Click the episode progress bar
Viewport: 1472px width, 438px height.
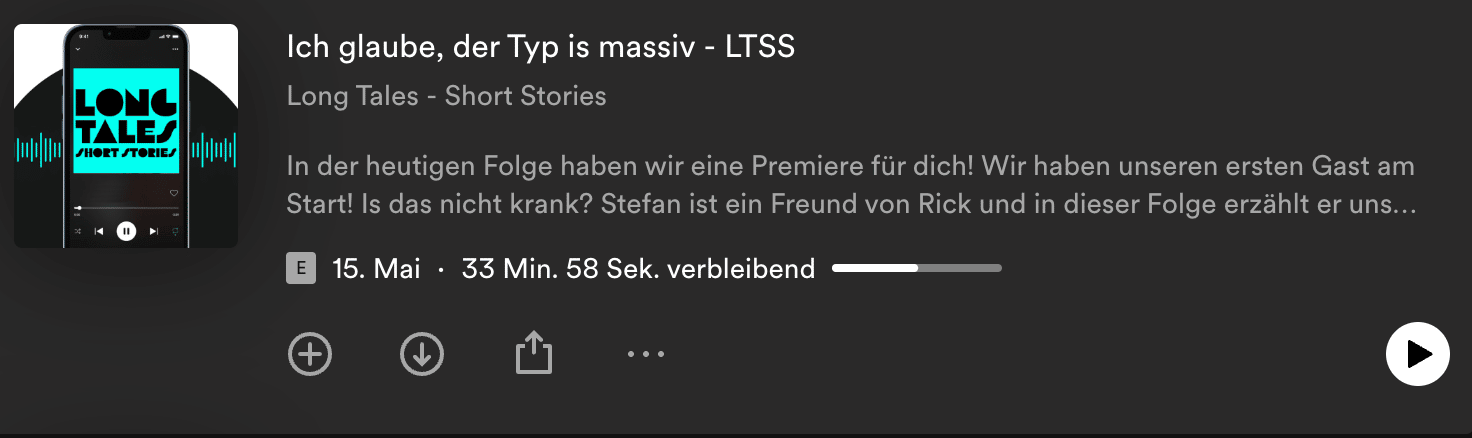[x=917, y=268]
